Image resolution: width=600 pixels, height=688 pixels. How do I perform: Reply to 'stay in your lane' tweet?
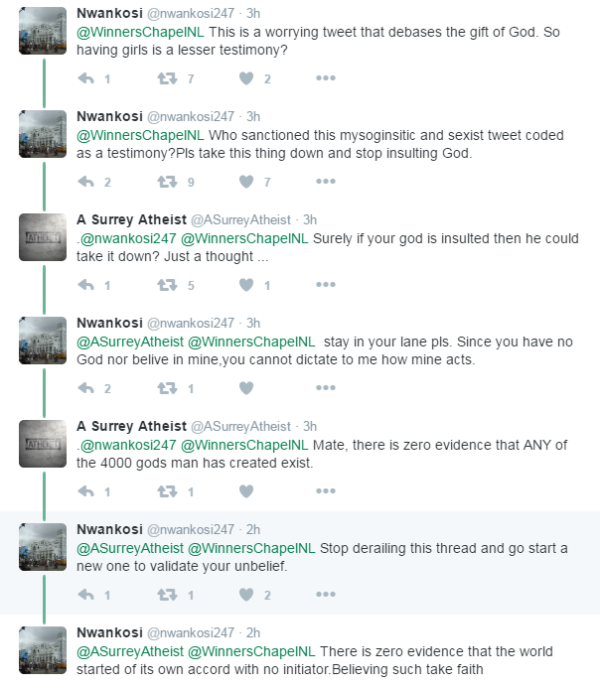pyautogui.click(x=86, y=388)
